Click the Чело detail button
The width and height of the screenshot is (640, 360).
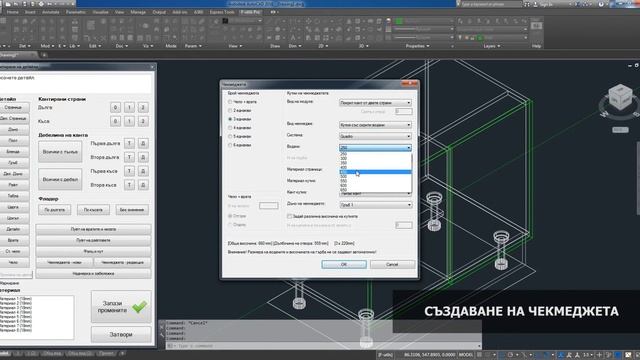pyautogui.click(x=13, y=262)
